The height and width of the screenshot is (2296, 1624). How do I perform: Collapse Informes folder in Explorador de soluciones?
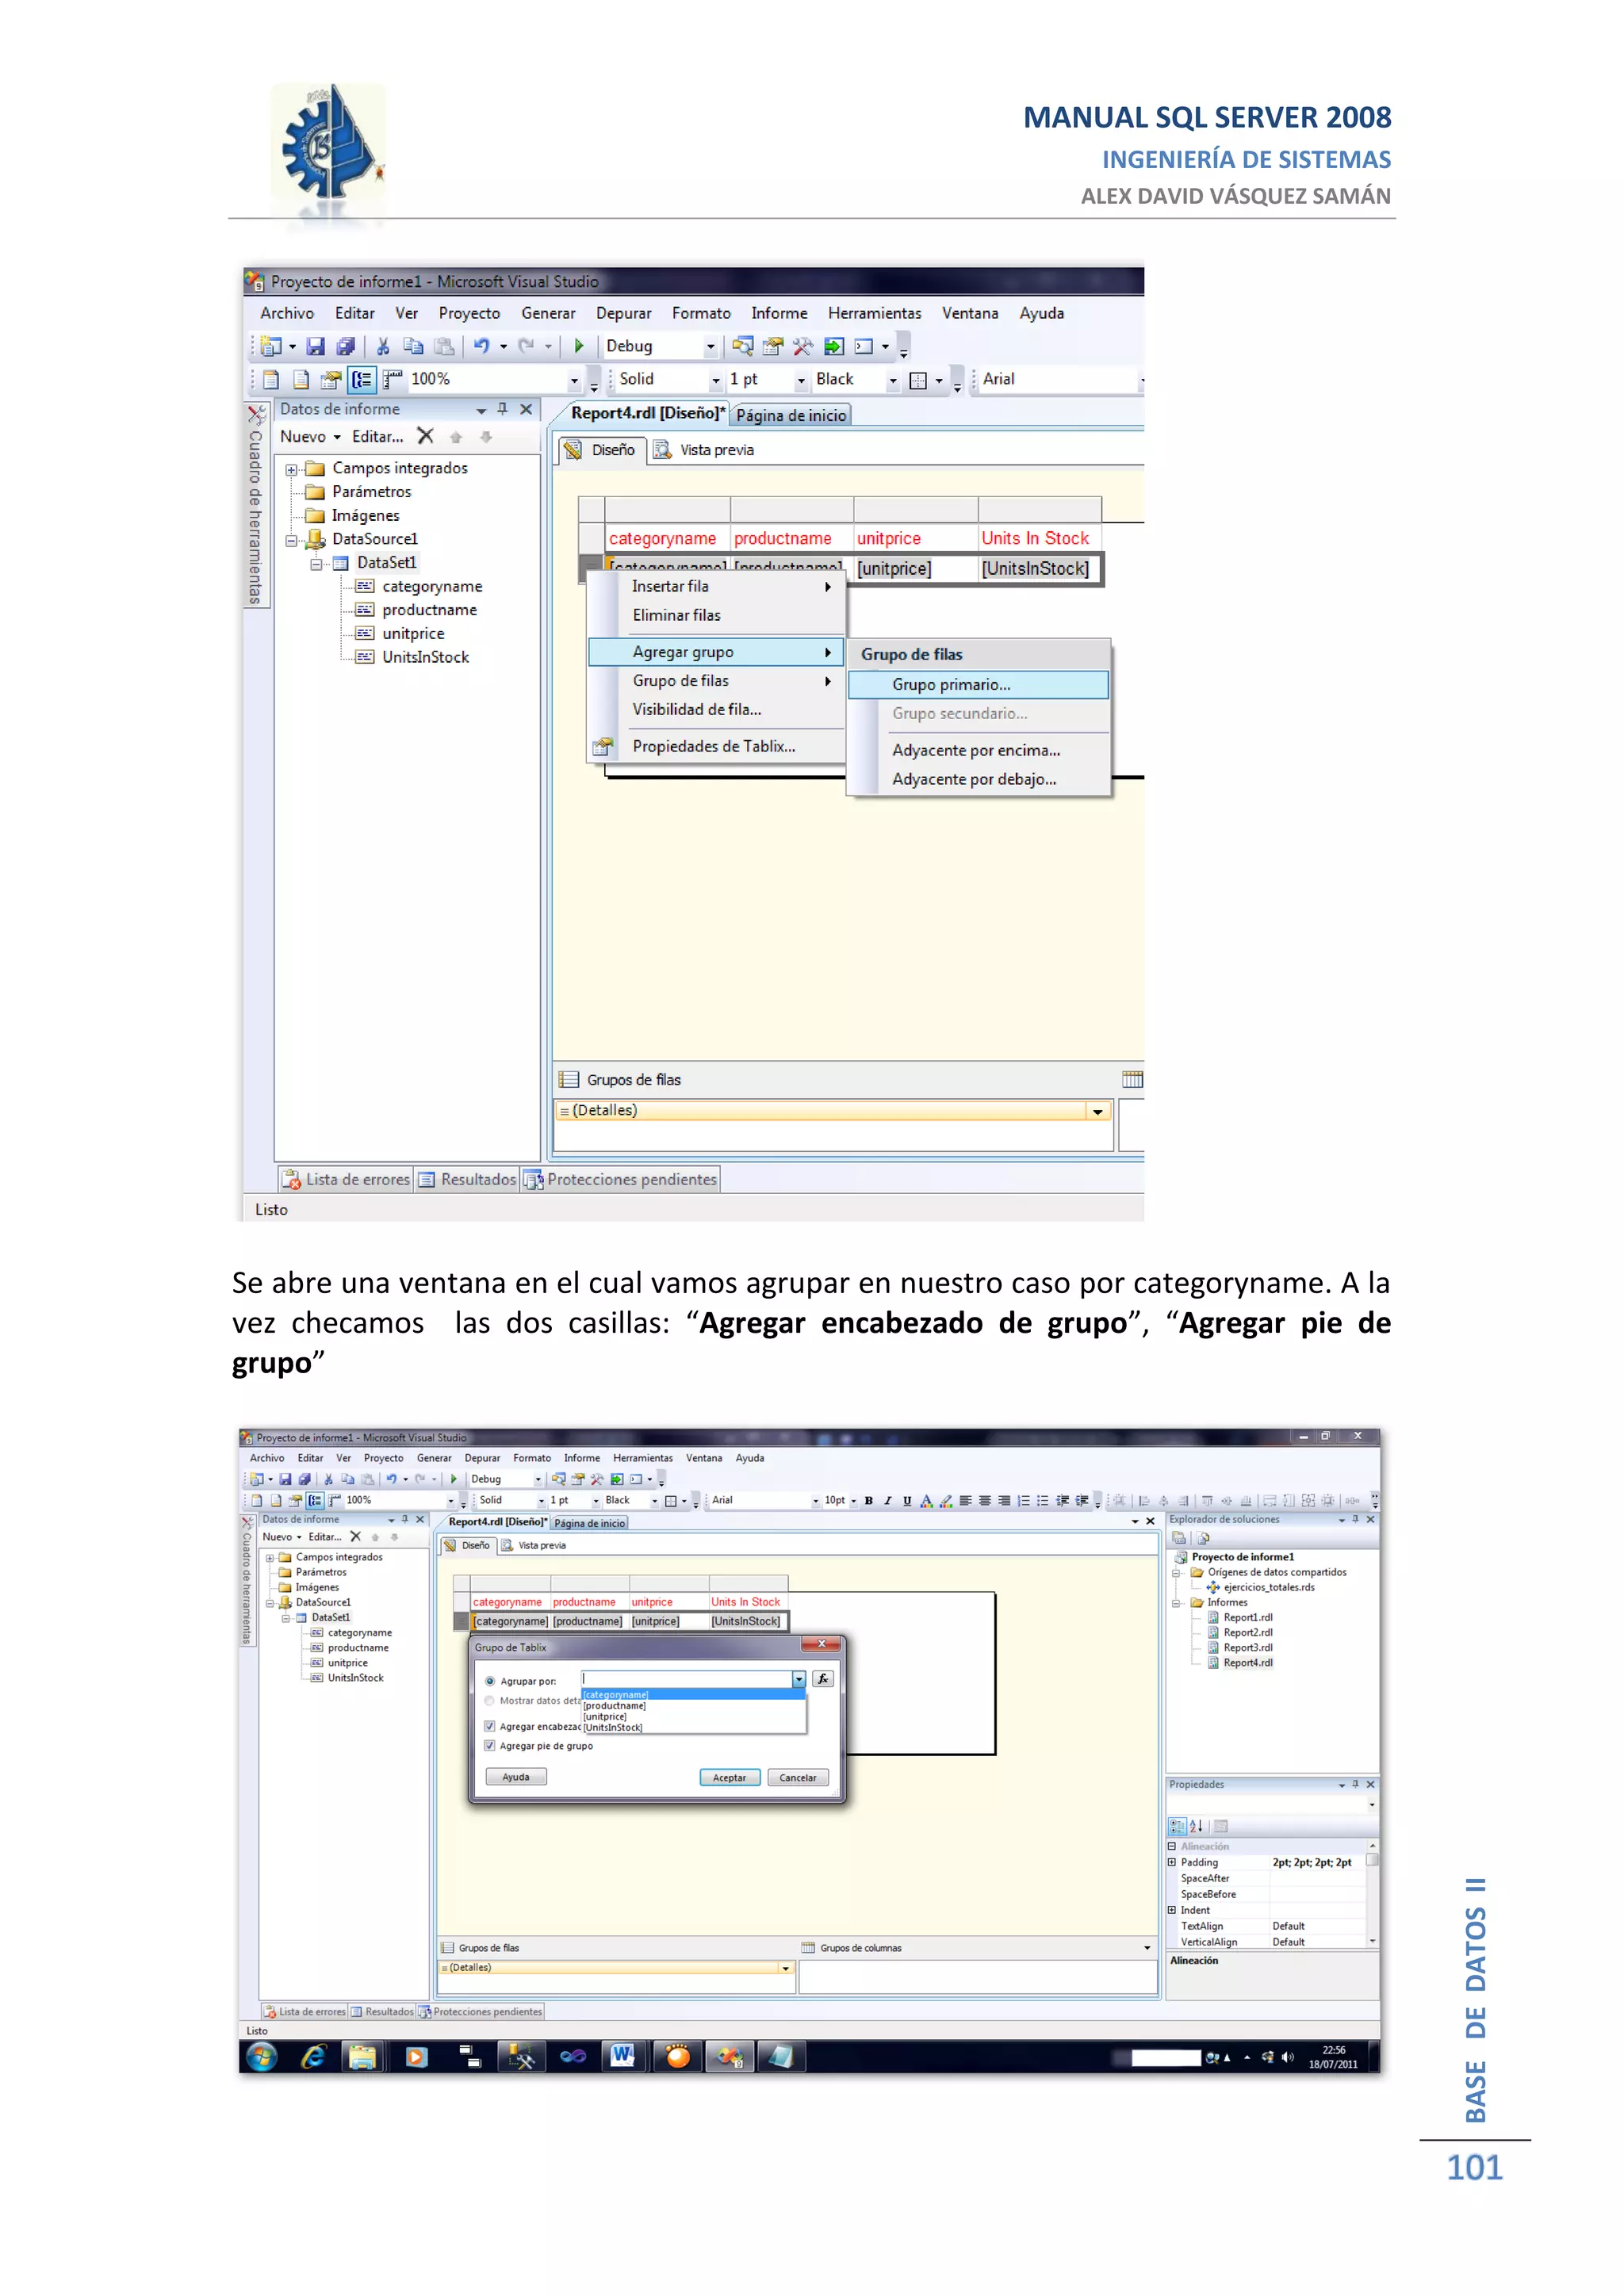pos(1177,1603)
